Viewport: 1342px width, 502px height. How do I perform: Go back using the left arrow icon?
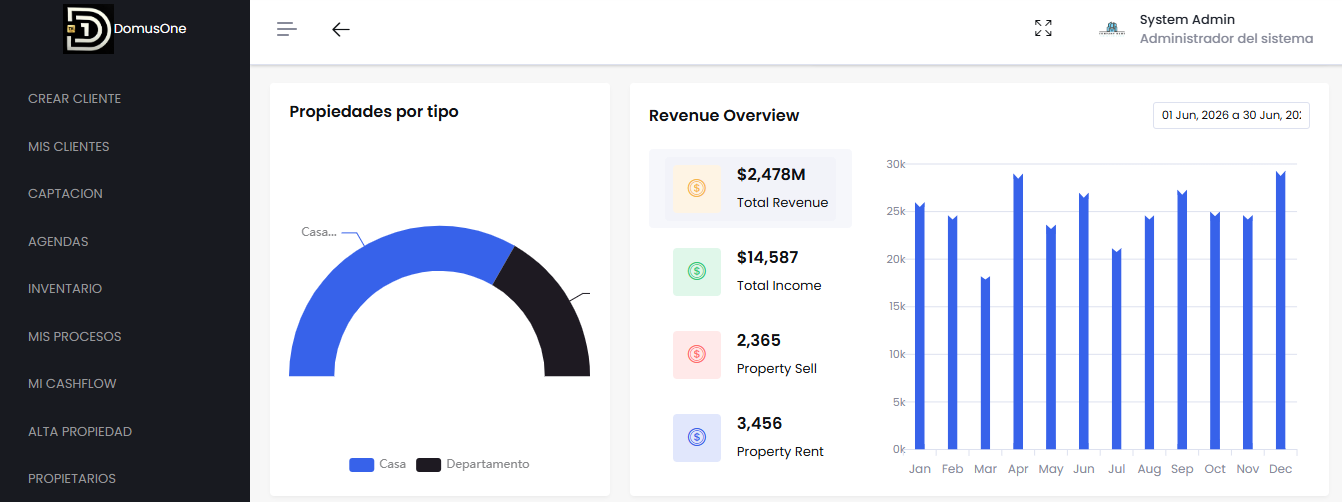(x=341, y=29)
